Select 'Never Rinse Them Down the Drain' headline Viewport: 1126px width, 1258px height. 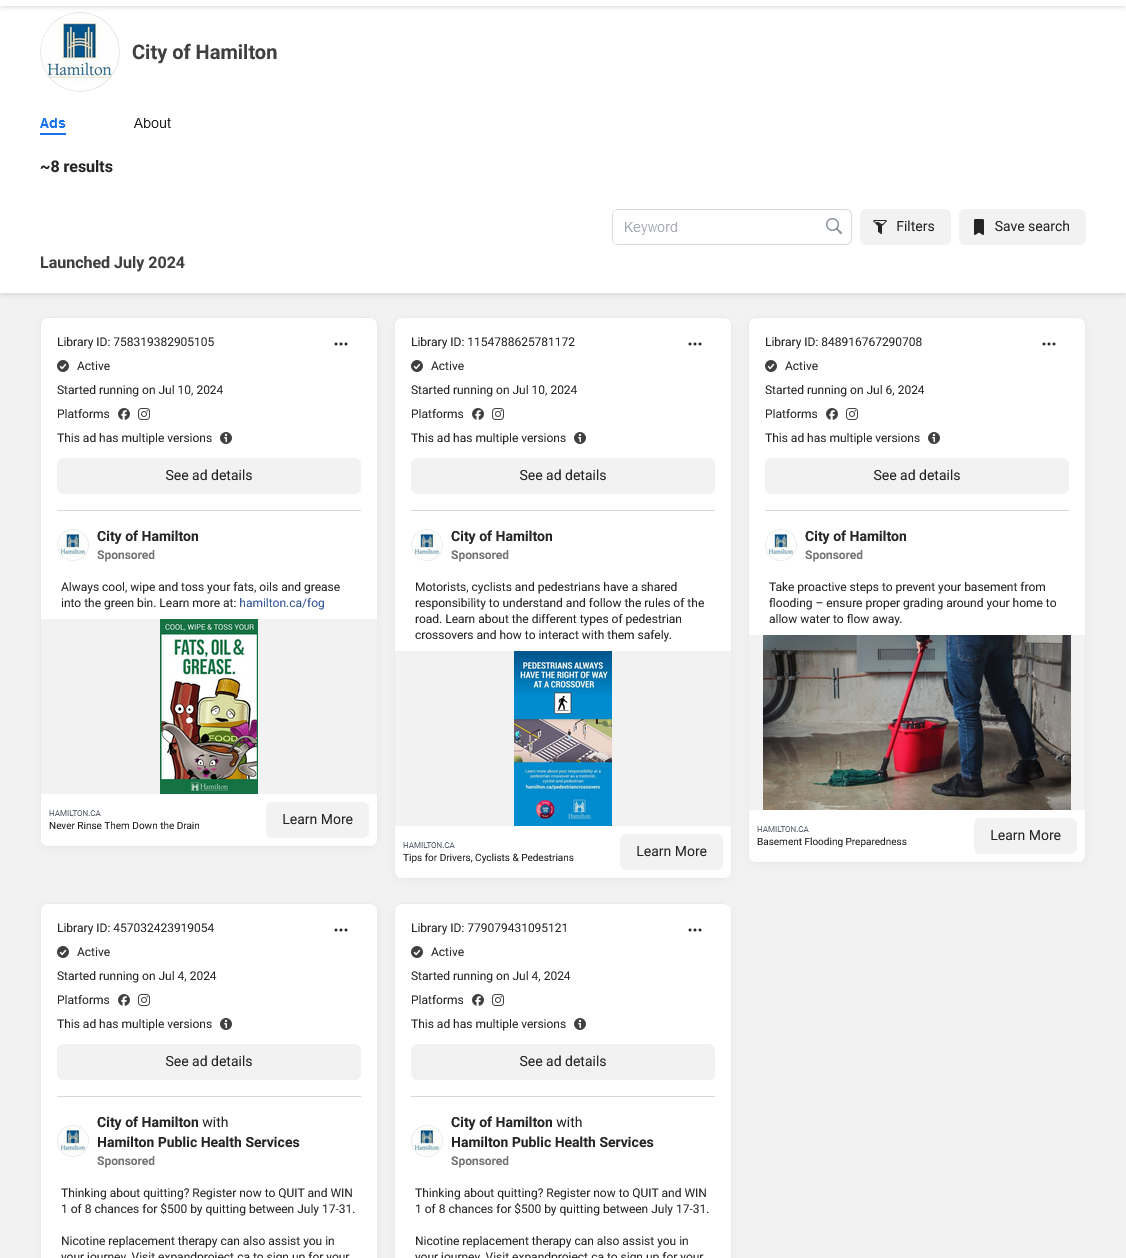click(x=124, y=826)
